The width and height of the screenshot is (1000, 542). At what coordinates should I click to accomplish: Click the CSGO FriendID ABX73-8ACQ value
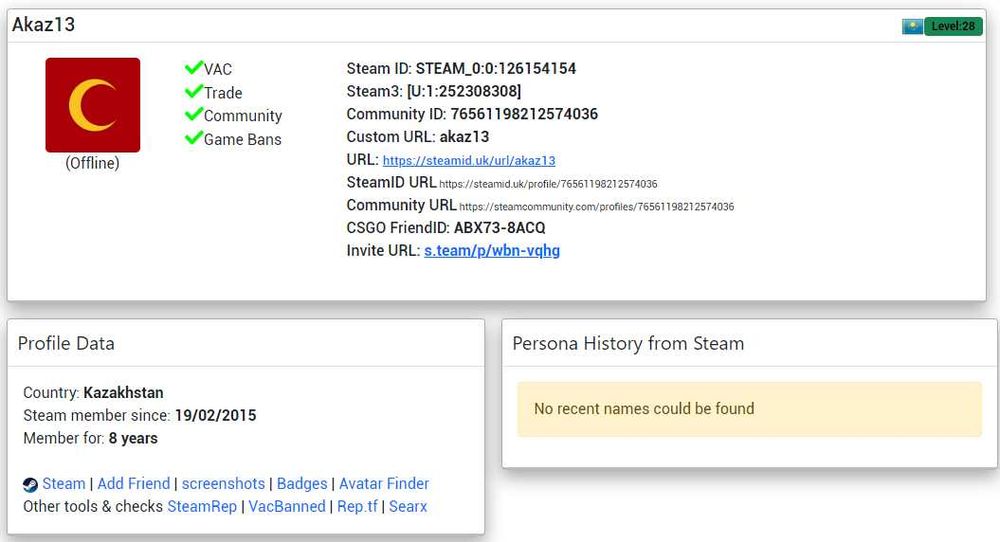pyautogui.click(x=499, y=228)
